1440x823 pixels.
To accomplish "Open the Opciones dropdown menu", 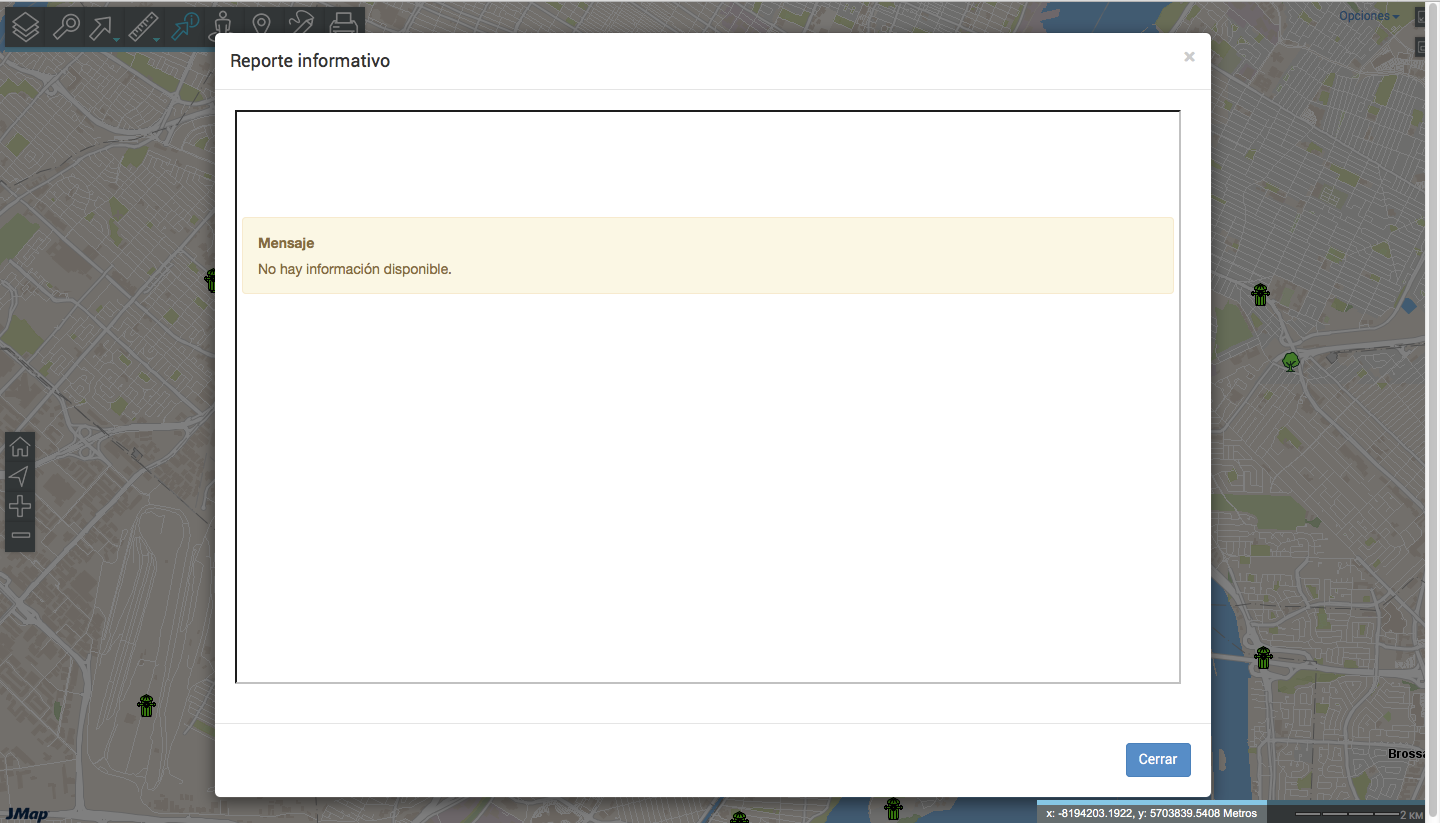I will [1369, 16].
